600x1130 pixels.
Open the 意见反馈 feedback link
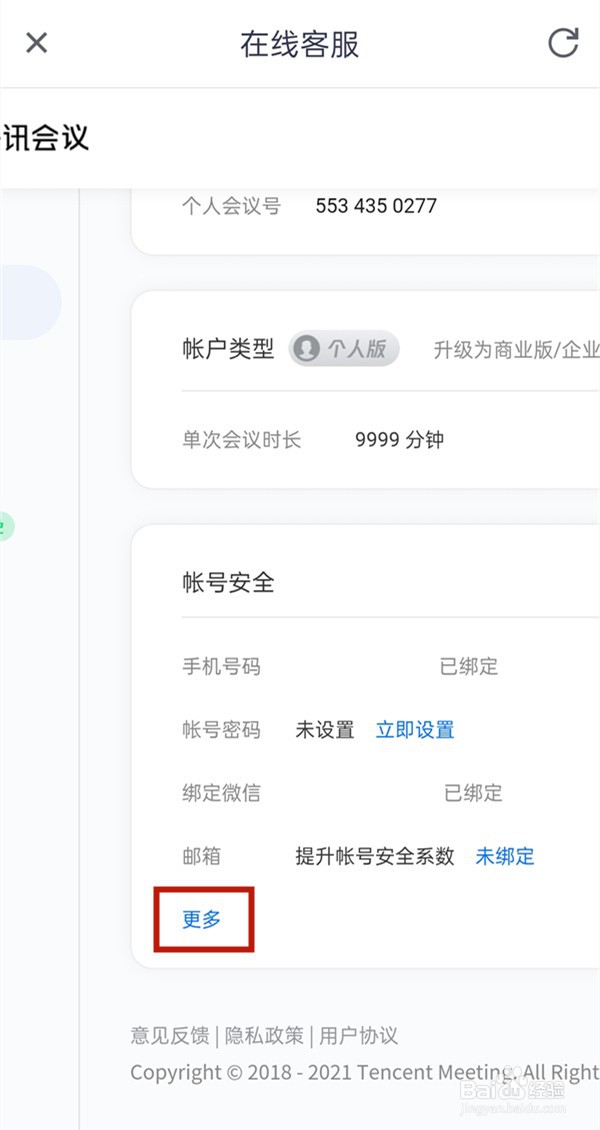[x=171, y=1036]
